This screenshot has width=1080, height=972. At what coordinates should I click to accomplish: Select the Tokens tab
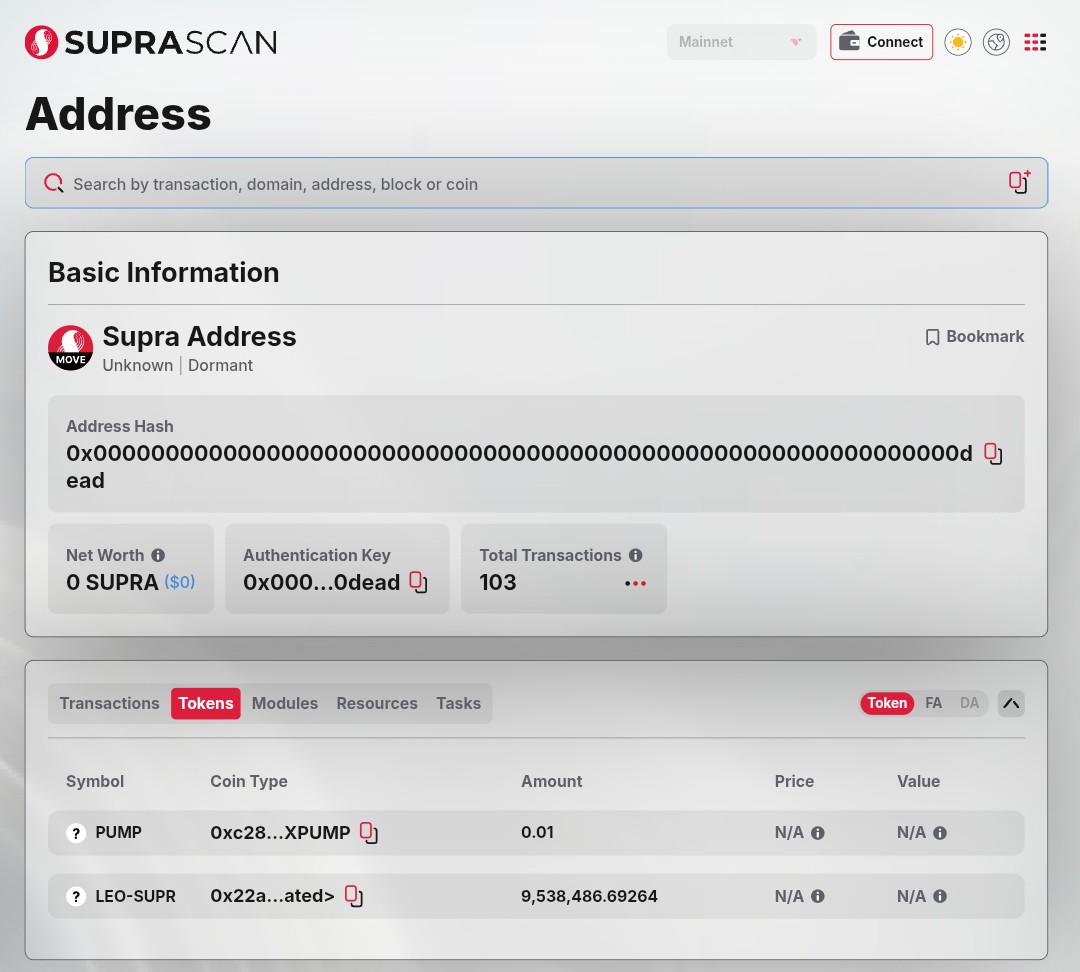pyautogui.click(x=205, y=703)
